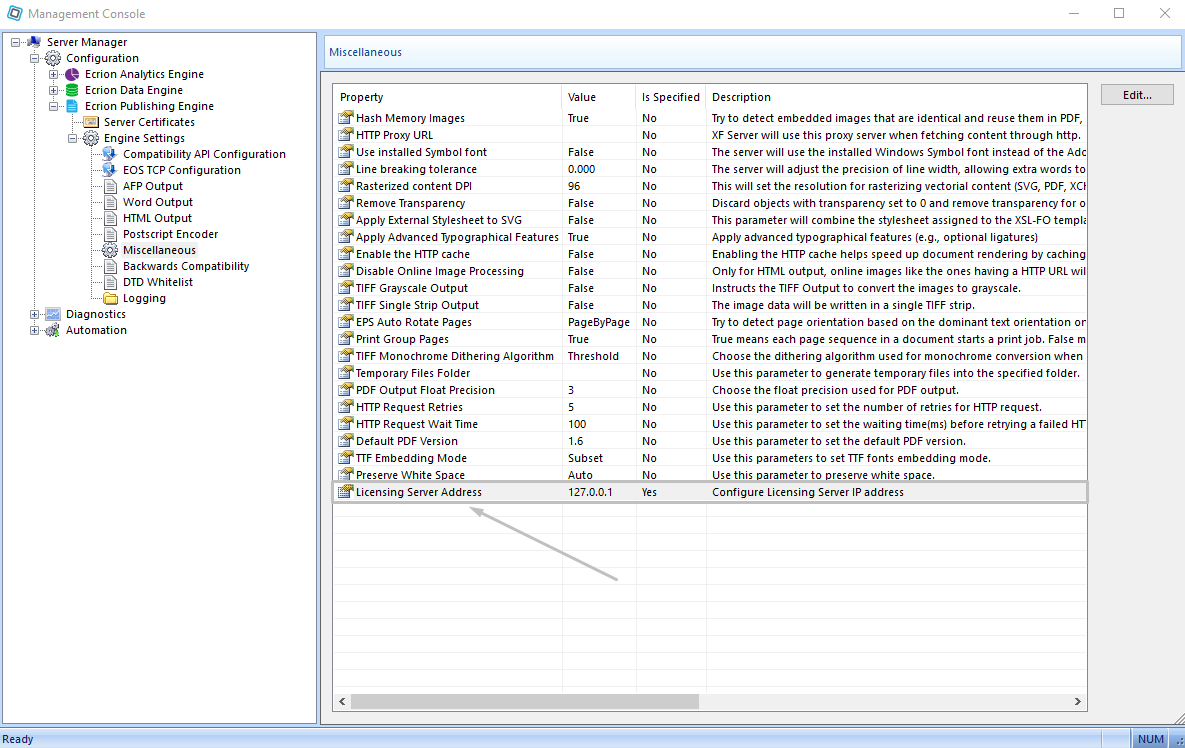Screen dimensions: 1185x748
Task: Click the Hash Memory Images property icon
Action: [345, 118]
